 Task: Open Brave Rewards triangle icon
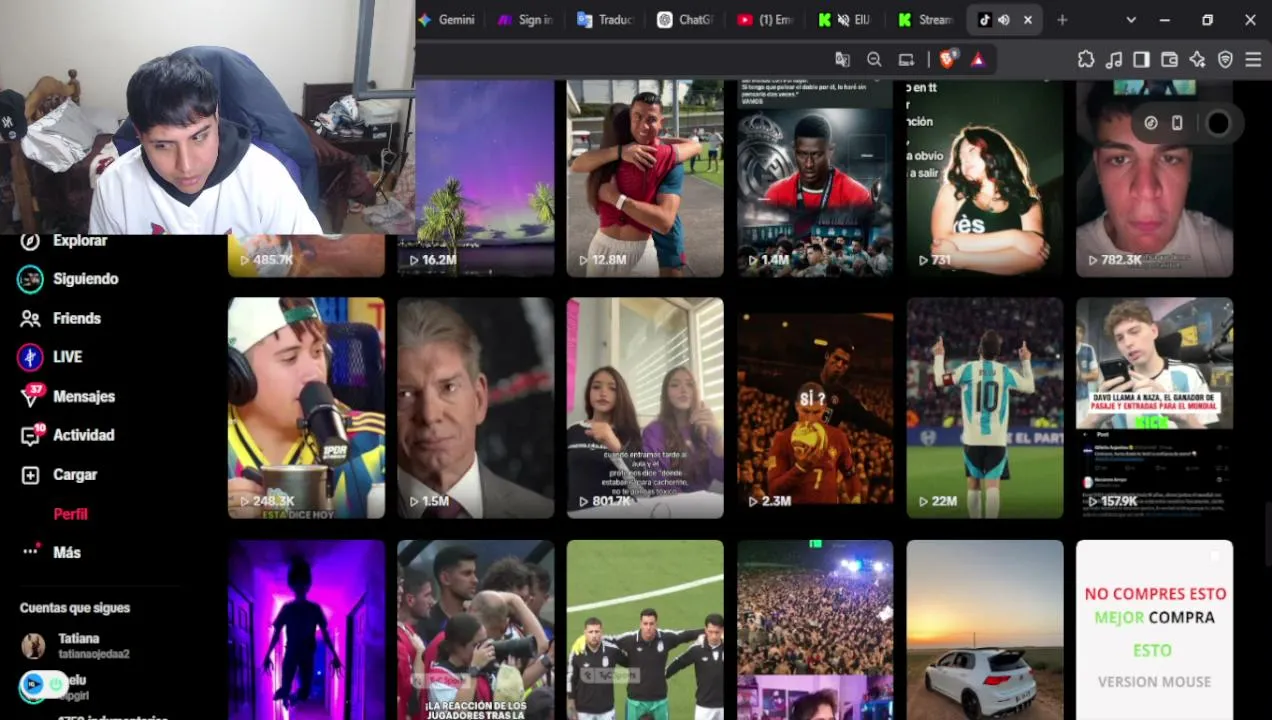tap(978, 60)
